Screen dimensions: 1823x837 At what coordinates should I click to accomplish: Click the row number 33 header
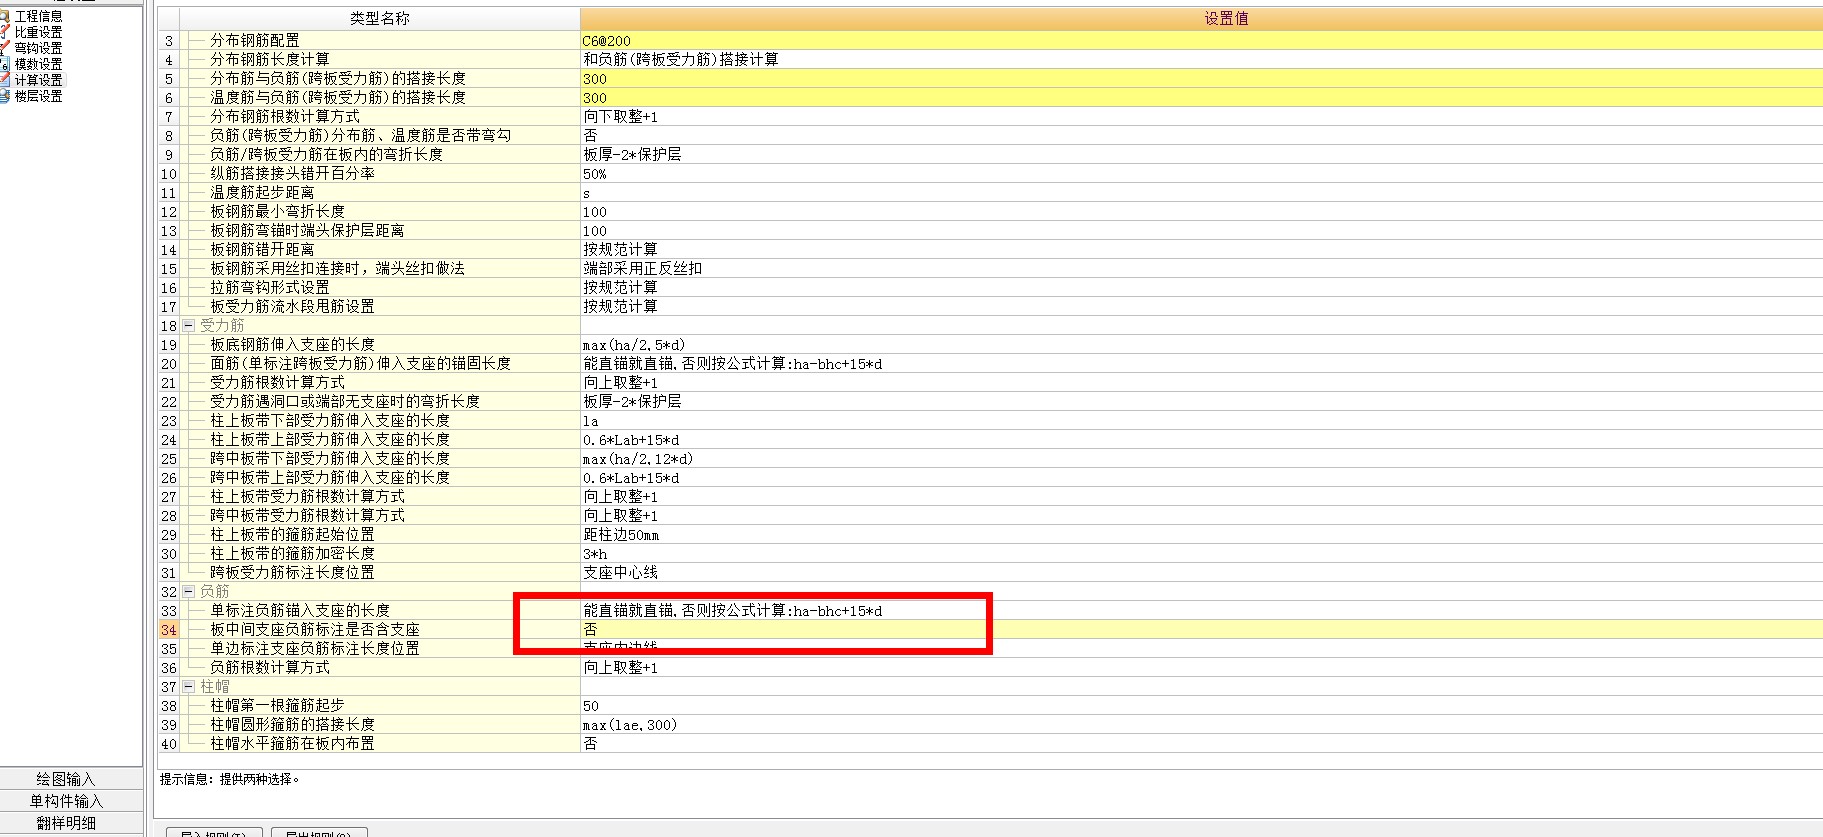(168, 611)
